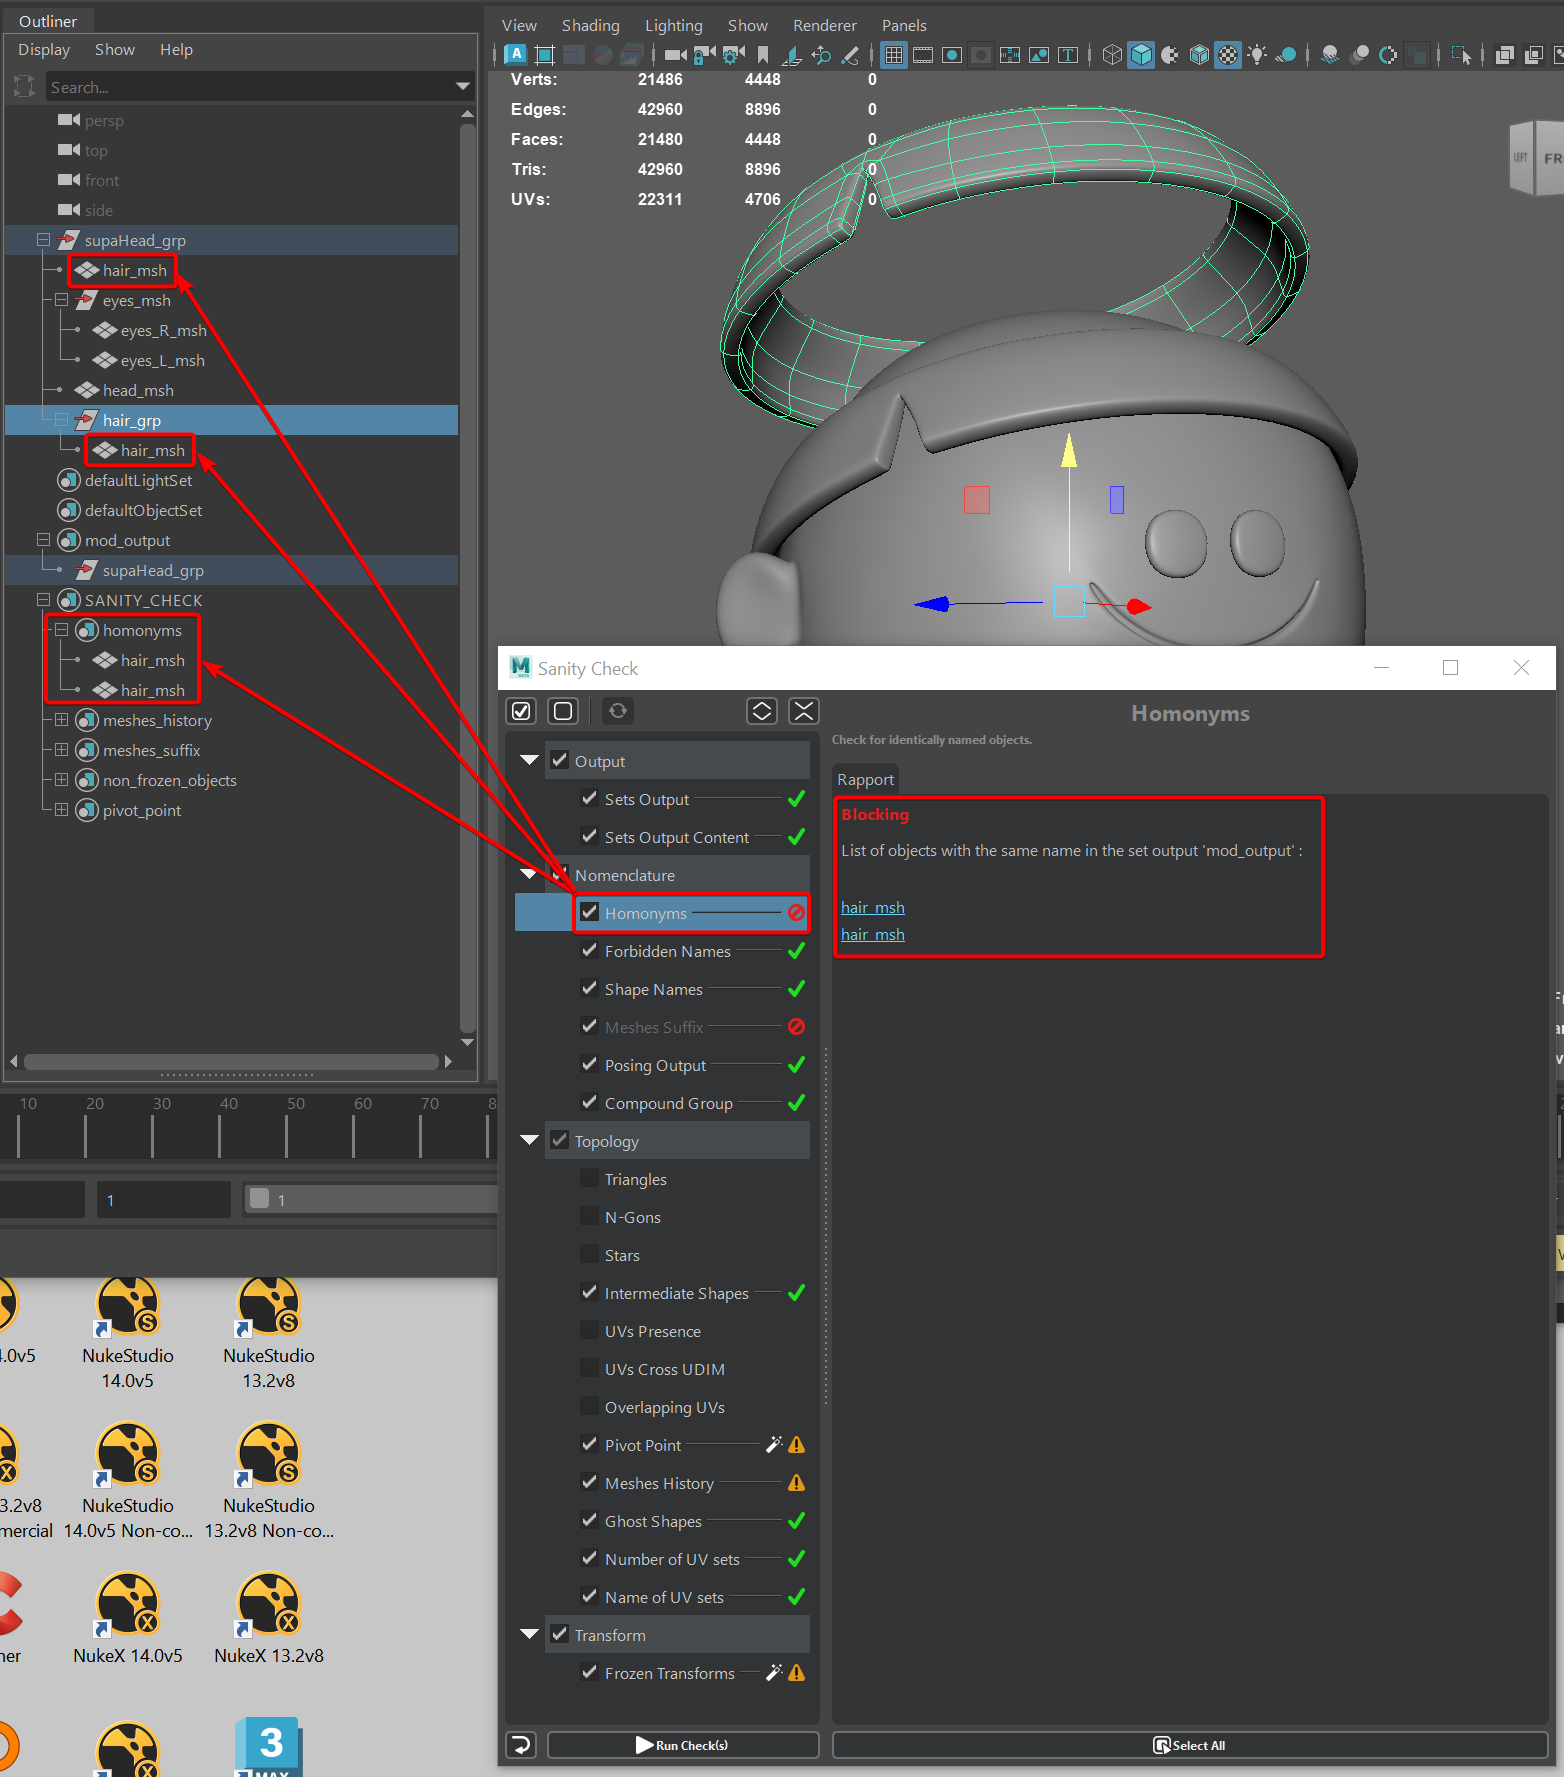Collapse supaHead_grp in Outliner

click(43, 240)
